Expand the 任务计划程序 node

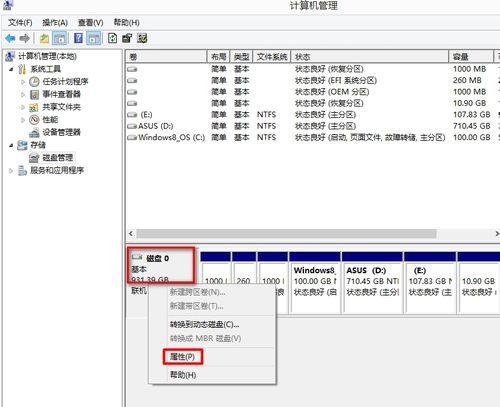point(23,82)
